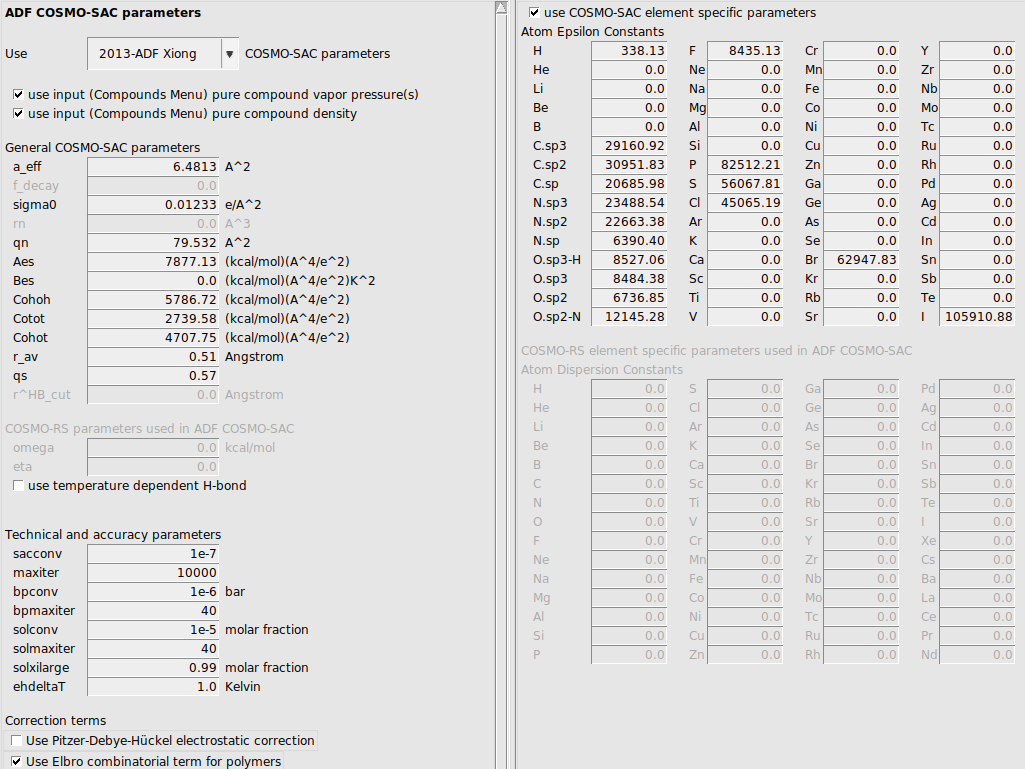Disable Use Elbro combinatorial term for polymers
The width and height of the screenshot is (1025, 769).
pyautogui.click(x=16, y=761)
